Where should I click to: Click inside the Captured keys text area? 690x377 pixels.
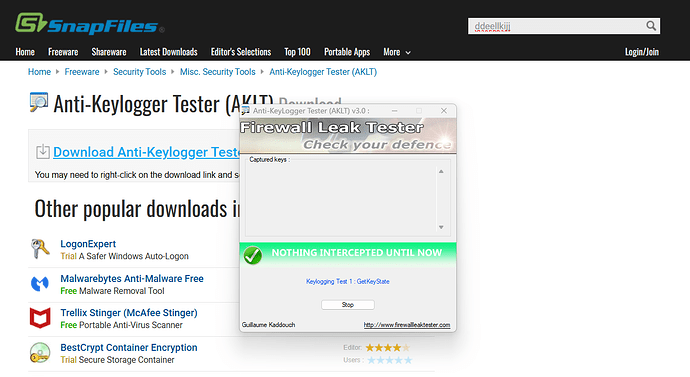(x=341, y=199)
